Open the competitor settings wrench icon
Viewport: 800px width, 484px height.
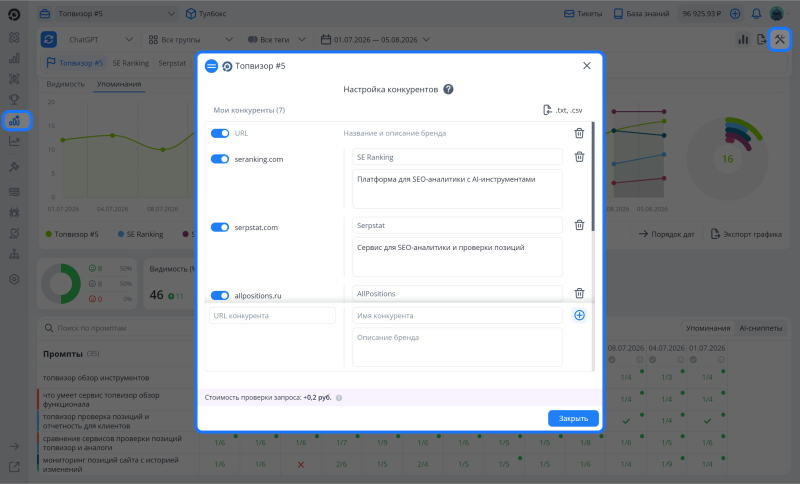(x=780, y=39)
